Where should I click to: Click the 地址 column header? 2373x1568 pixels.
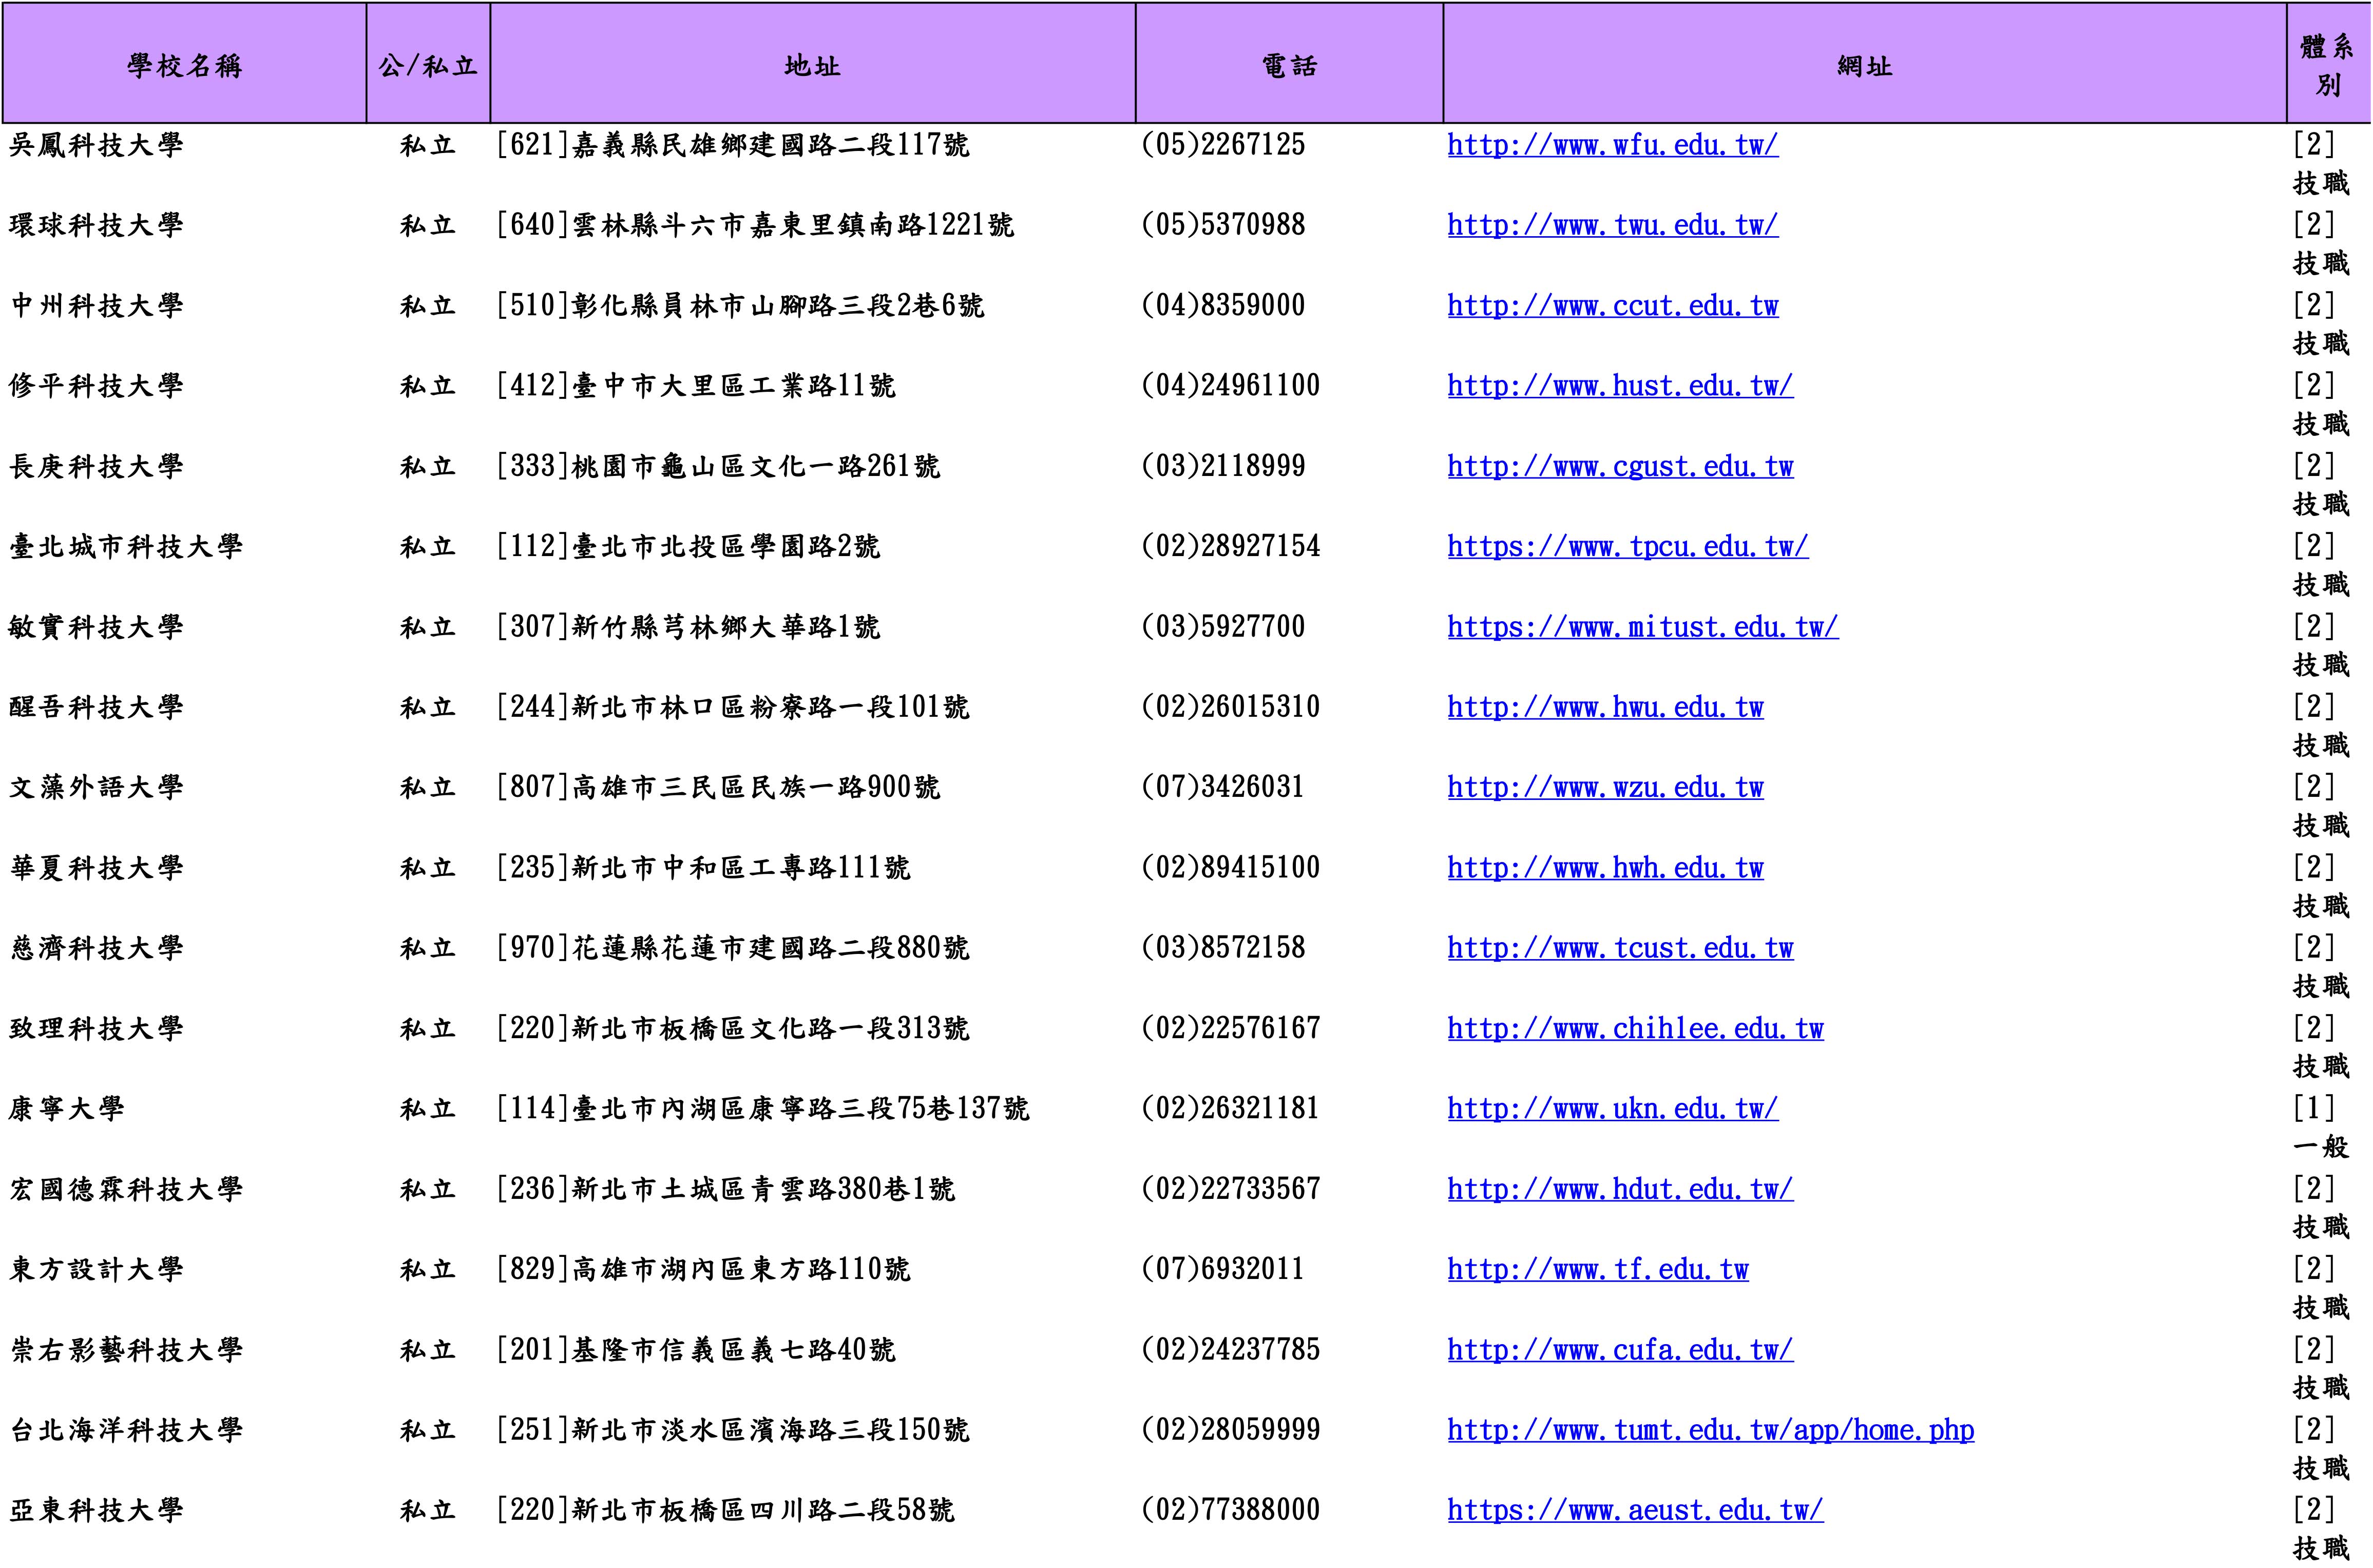coord(812,66)
